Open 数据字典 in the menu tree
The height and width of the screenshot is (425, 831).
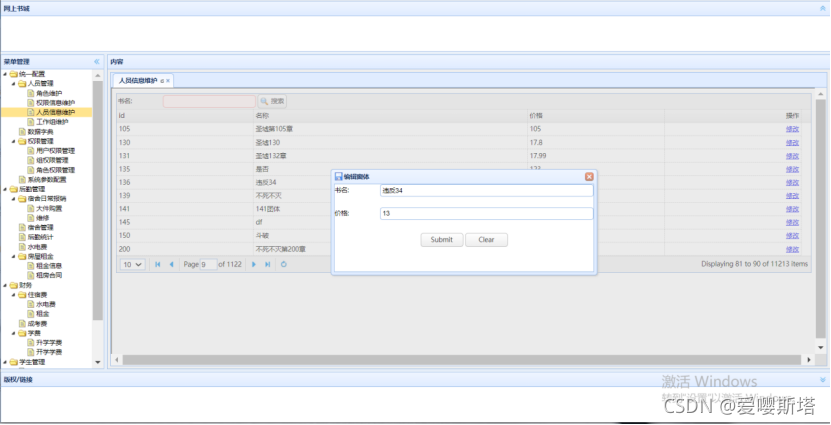click(41, 131)
